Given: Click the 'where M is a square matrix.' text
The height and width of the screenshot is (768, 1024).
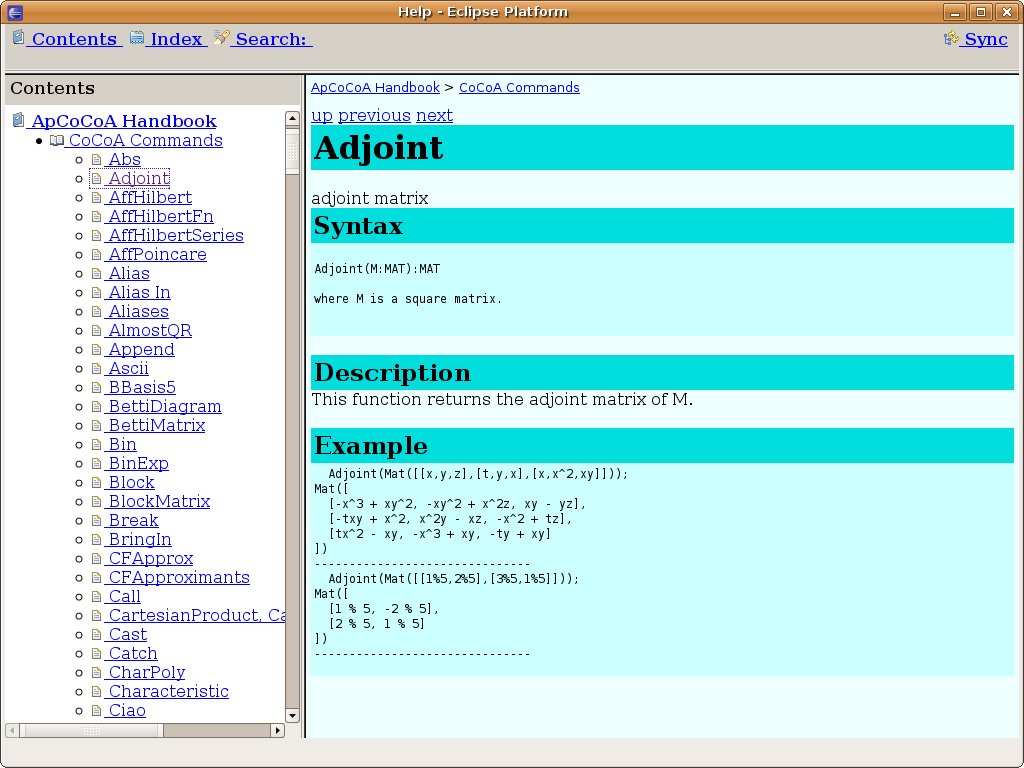Looking at the screenshot, I should (x=408, y=299).
